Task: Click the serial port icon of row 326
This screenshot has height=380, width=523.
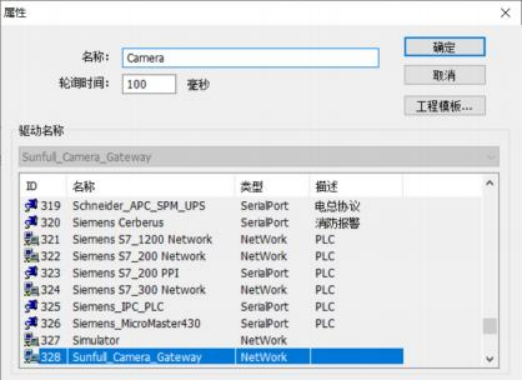Action: tap(31, 323)
